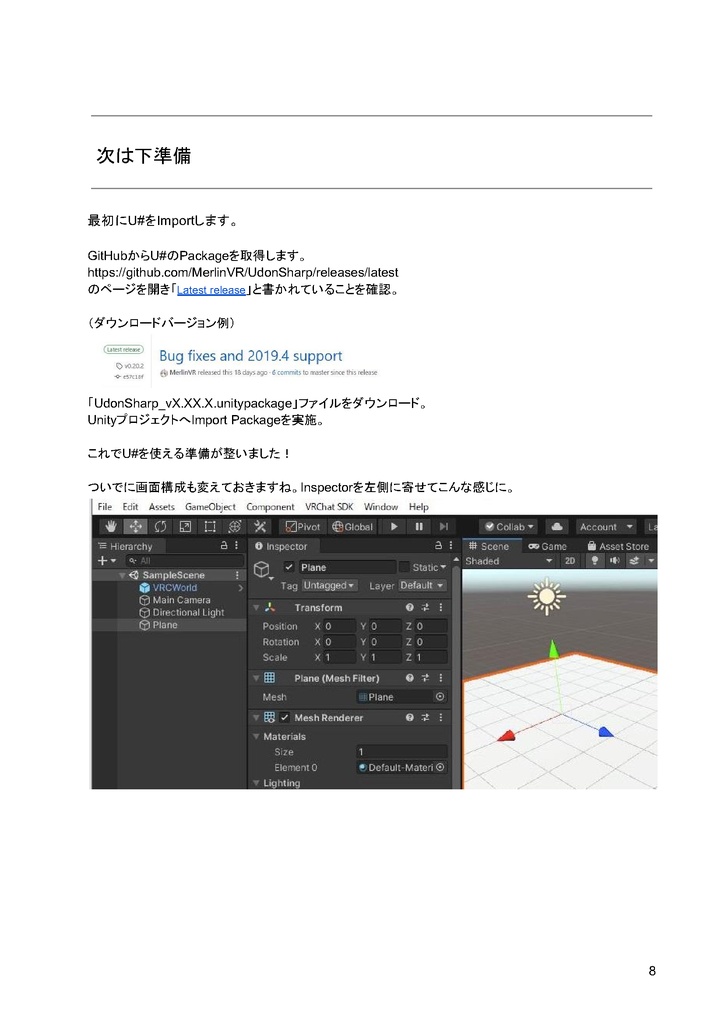The height and width of the screenshot is (1024, 725).
Task: Open the Hierarchy panel options menu
Action: click(236, 545)
